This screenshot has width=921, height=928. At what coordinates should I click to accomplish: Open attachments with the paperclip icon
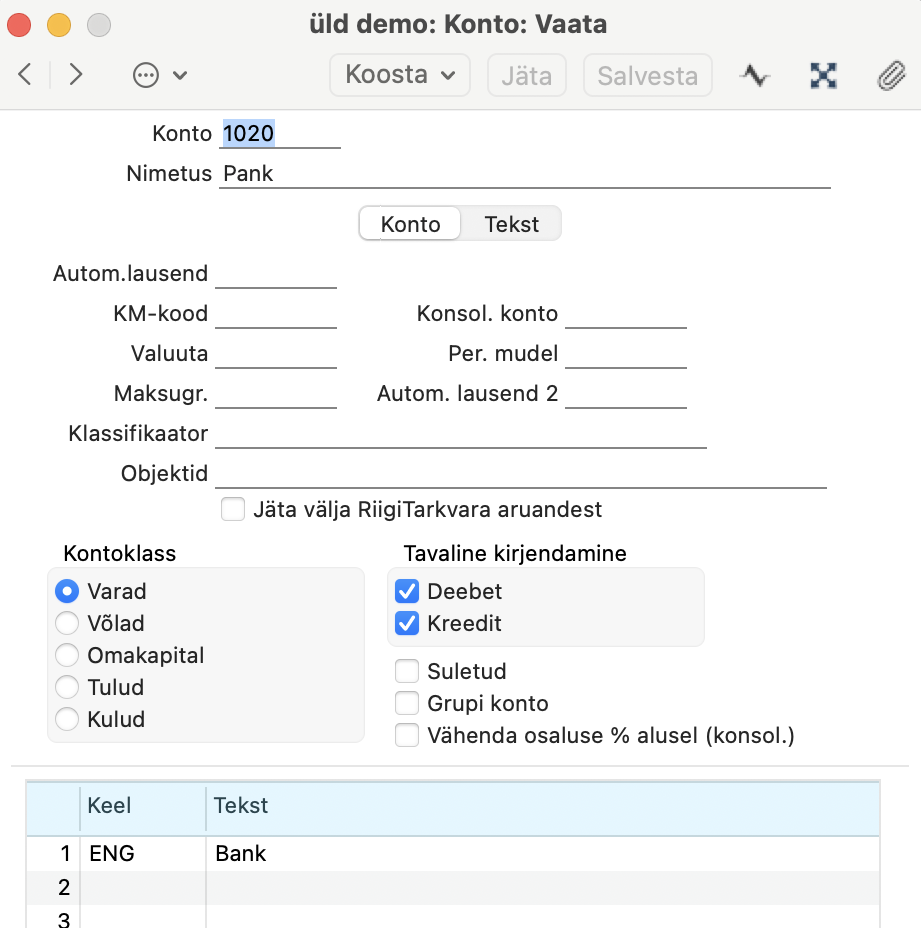[x=891, y=75]
